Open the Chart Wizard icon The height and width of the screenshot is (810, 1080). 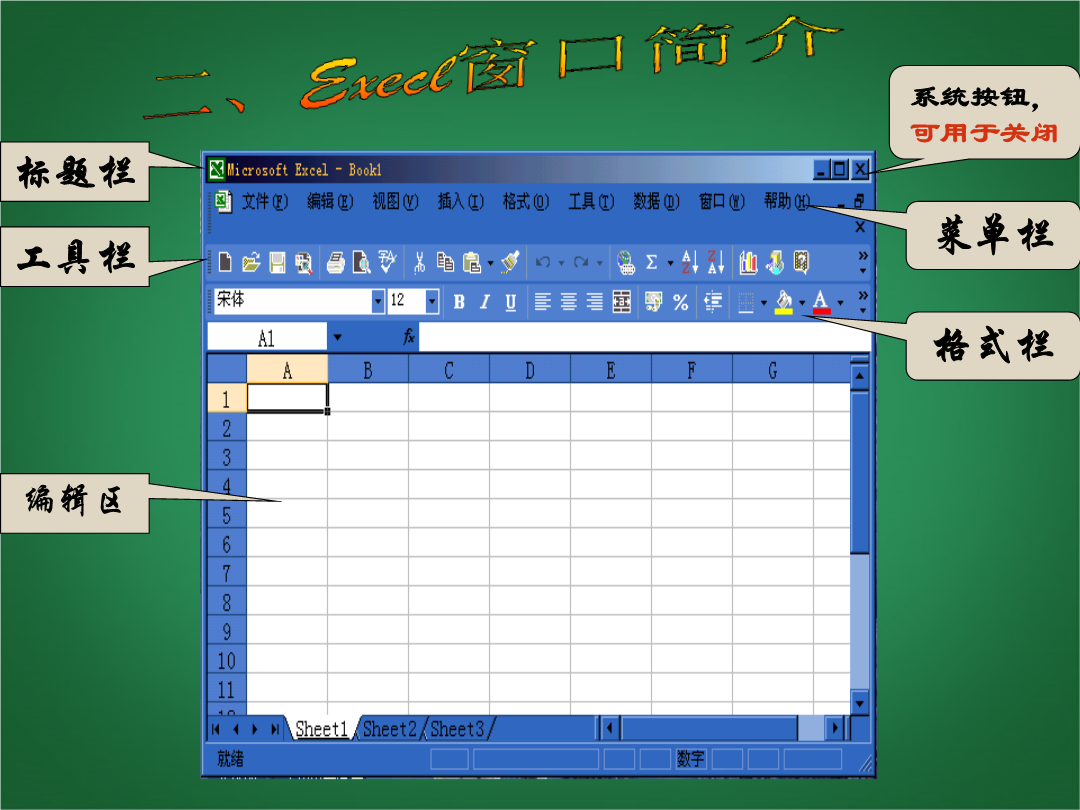tap(748, 262)
